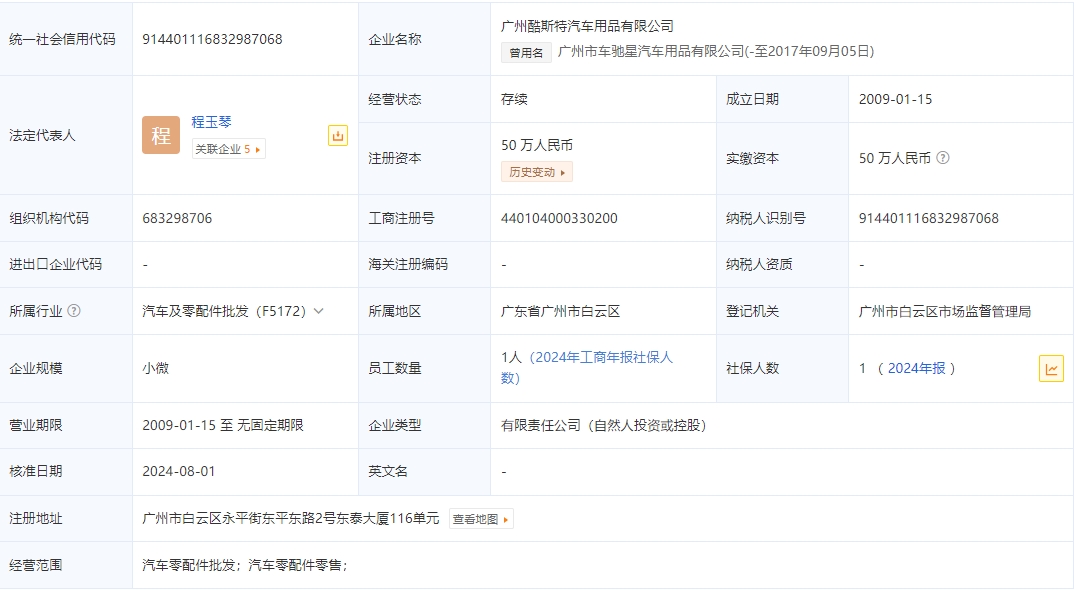Click the download icon beside 程玉琴

pyautogui.click(x=338, y=136)
